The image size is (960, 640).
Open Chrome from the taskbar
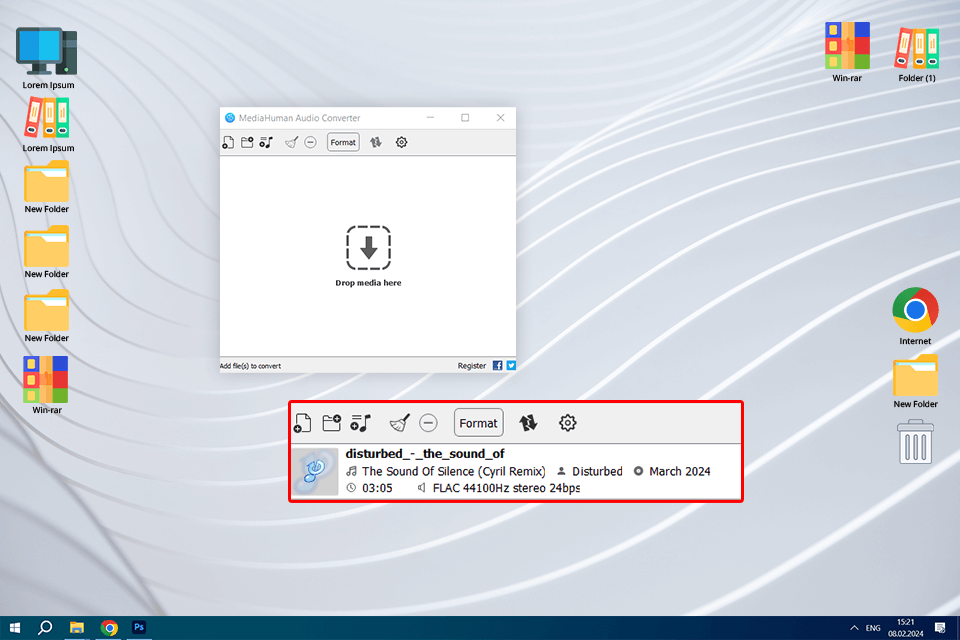point(109,628)
